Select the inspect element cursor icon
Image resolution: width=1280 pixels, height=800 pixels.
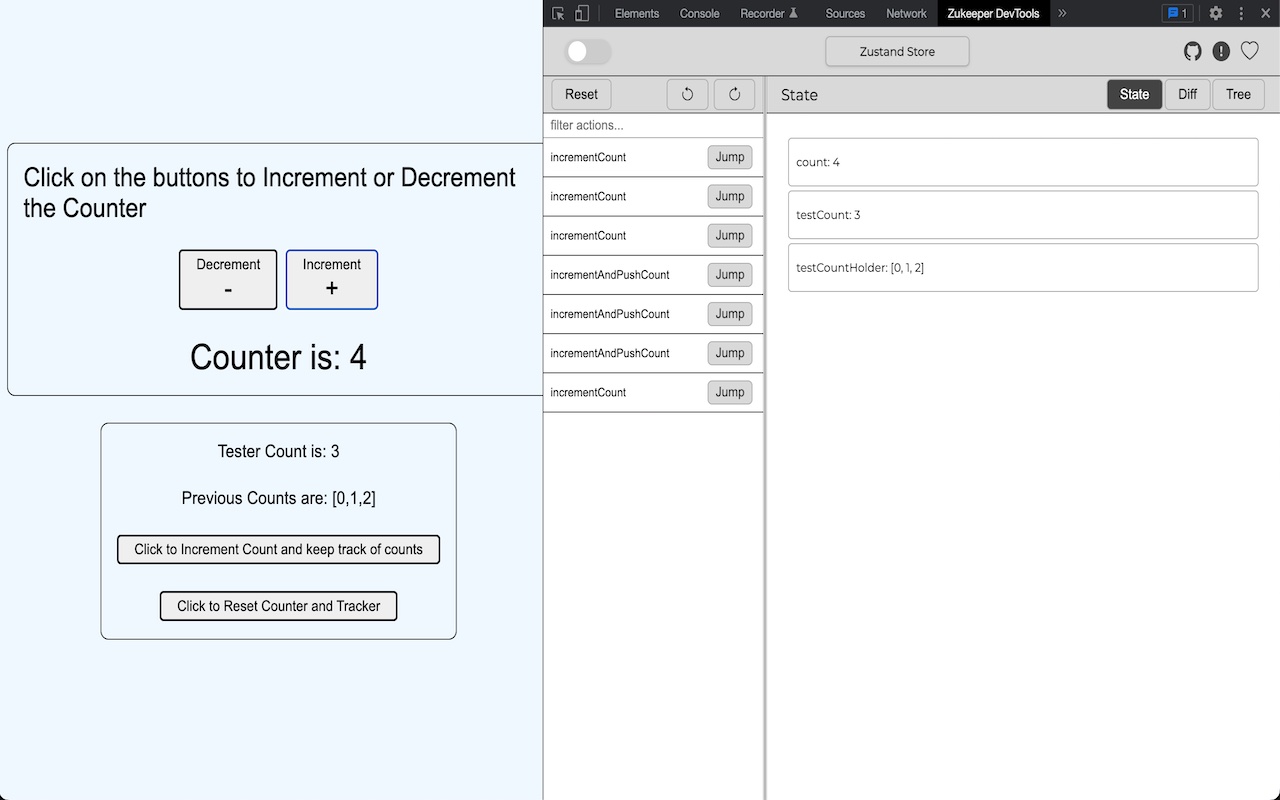point(557,13)
